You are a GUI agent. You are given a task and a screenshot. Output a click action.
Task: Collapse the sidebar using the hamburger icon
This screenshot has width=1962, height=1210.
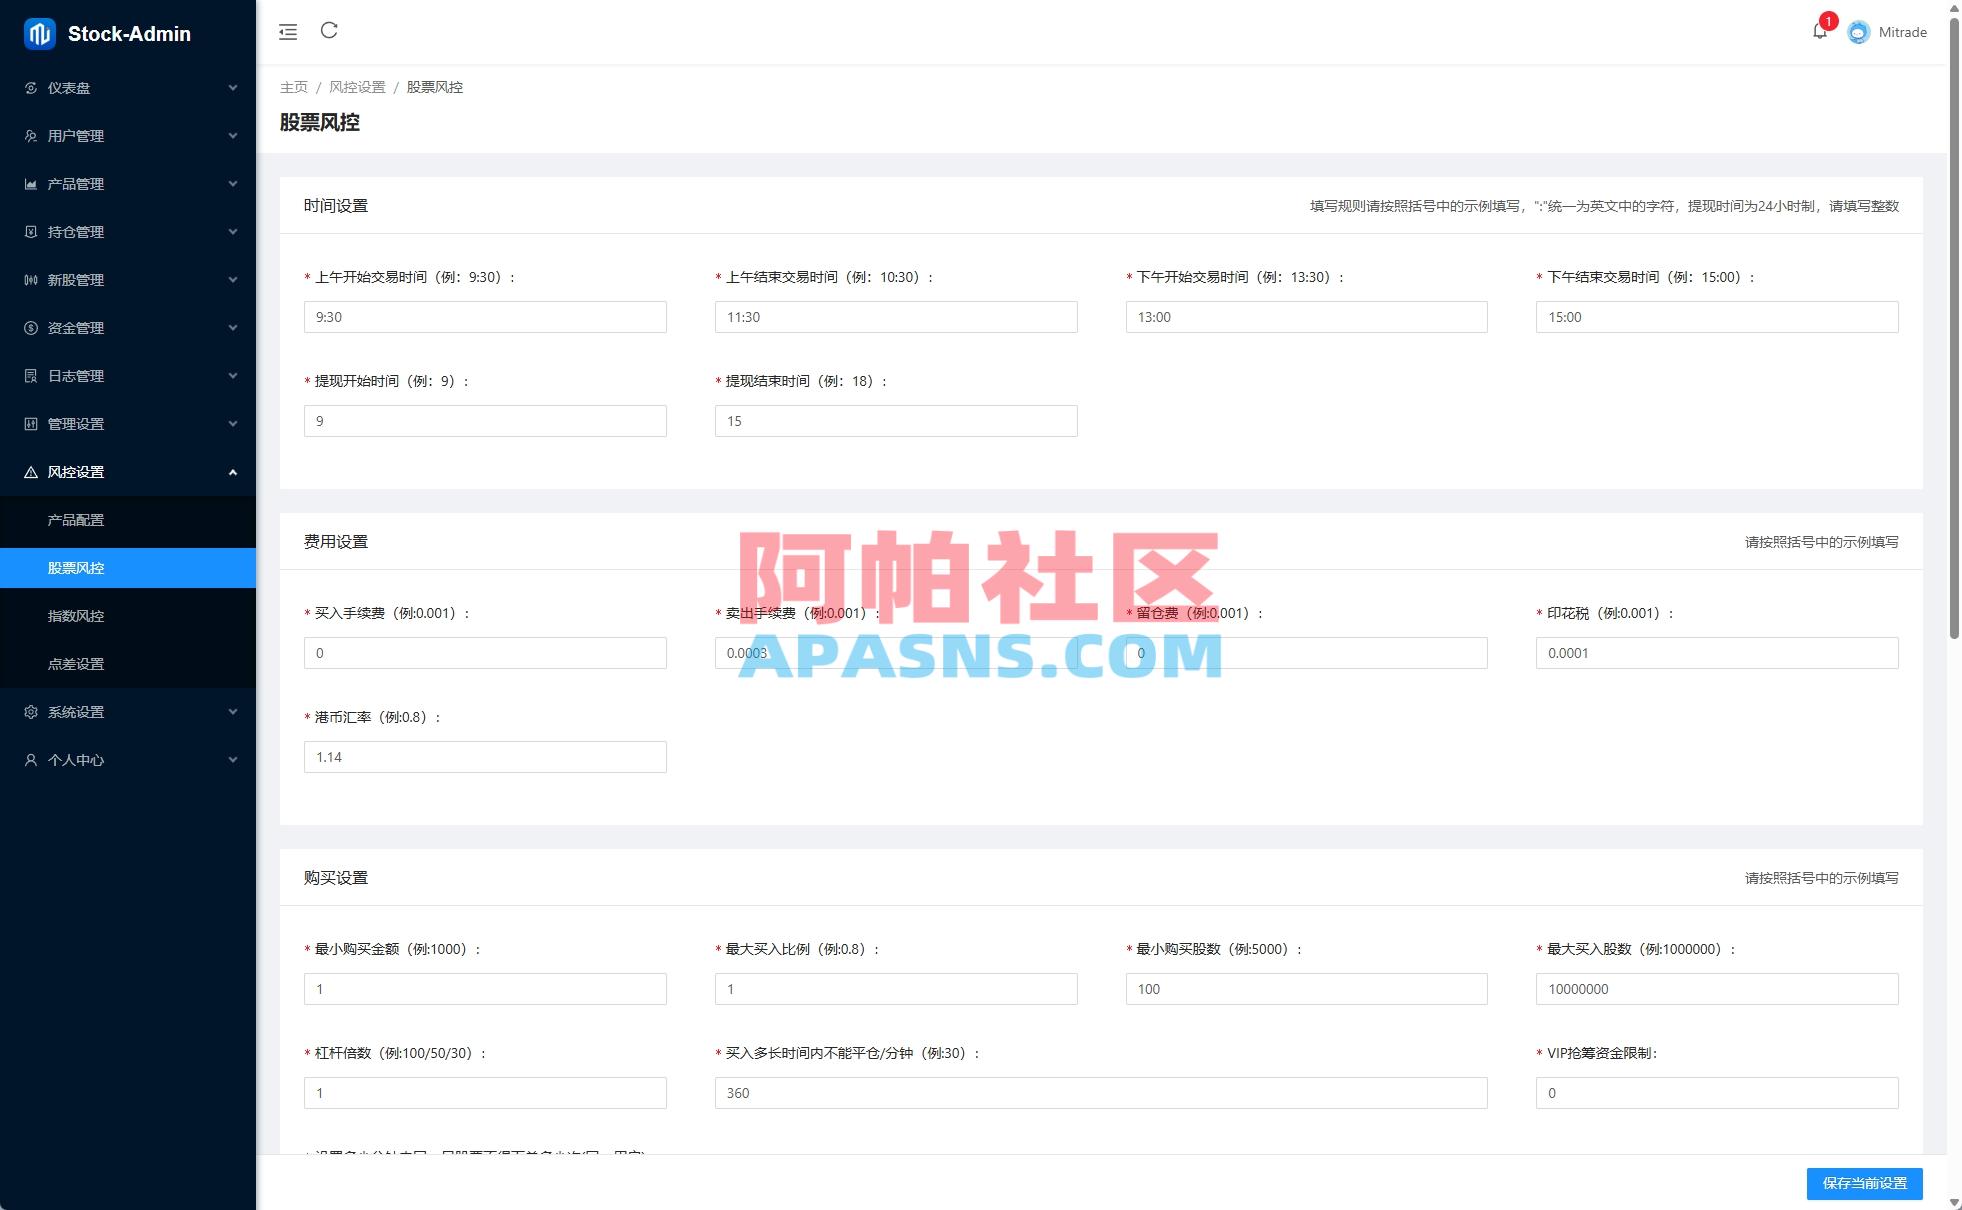[x=287, y=31]
